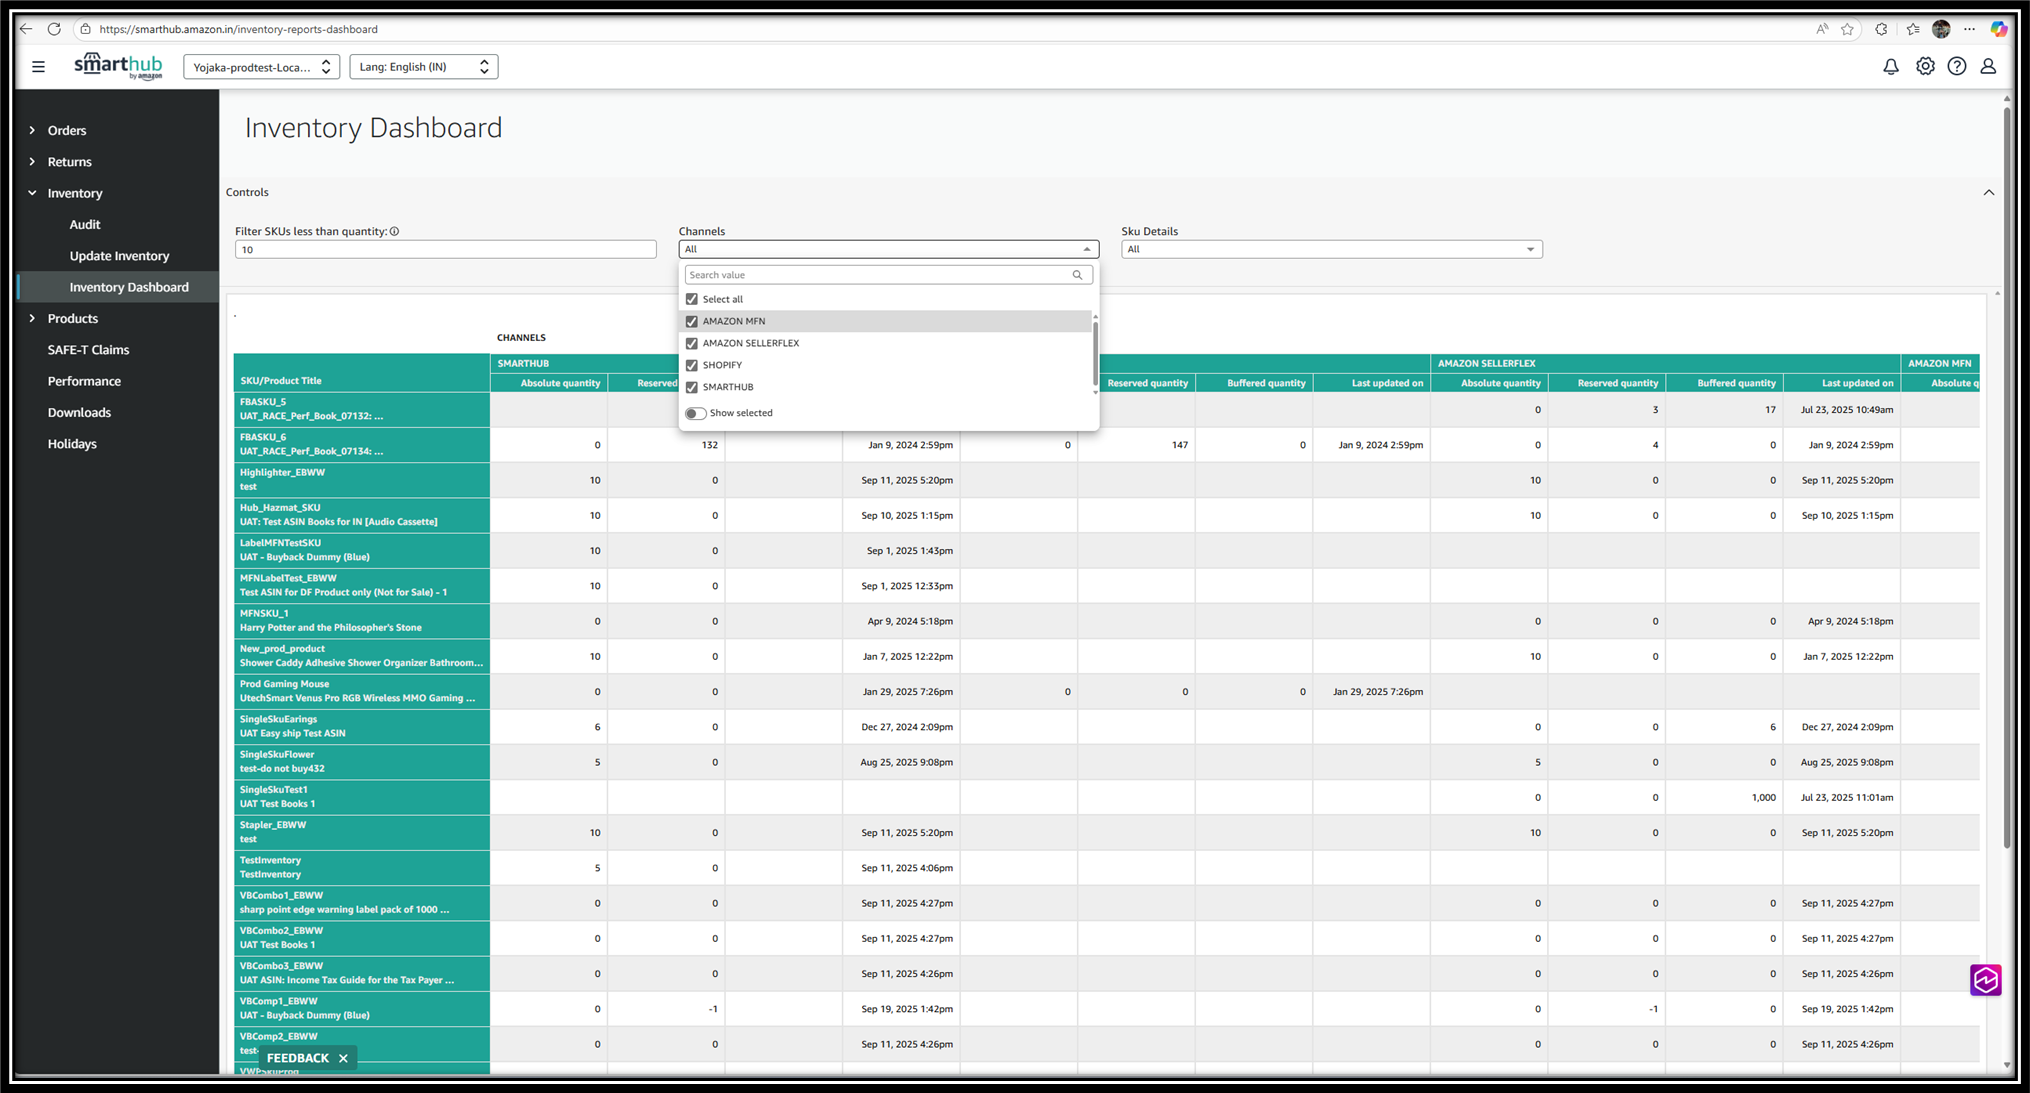Click the purple chat assistant icon
Viewport: 2030px width, 1093px height.
click(1985, 980)
